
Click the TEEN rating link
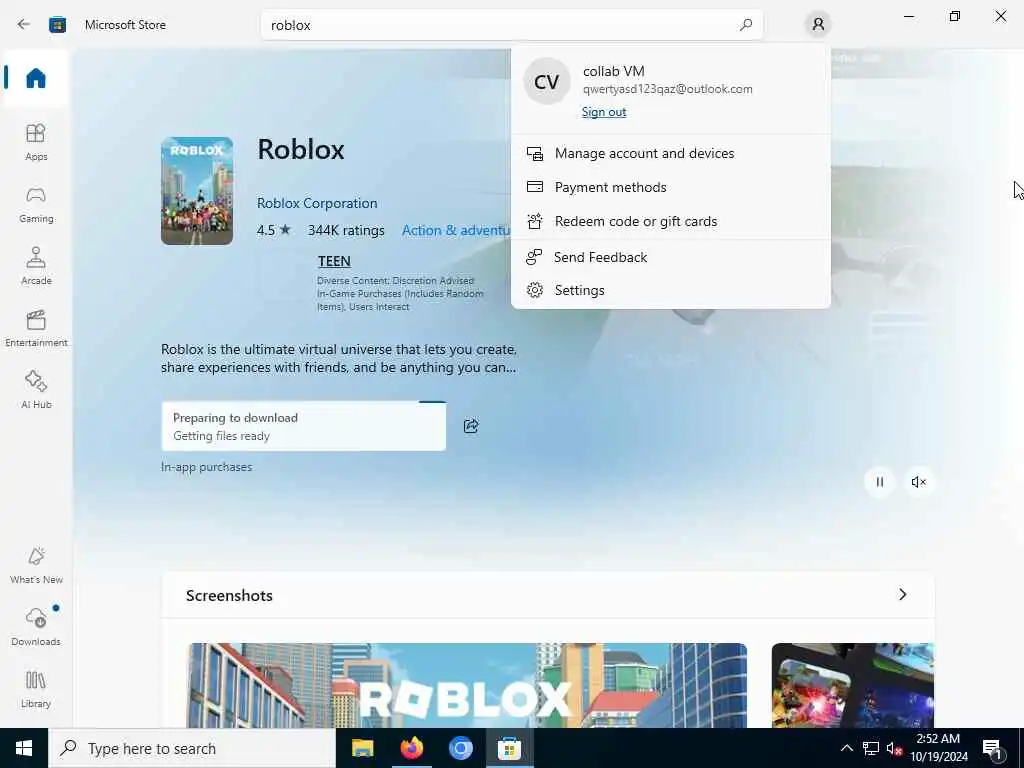(334, 261)
